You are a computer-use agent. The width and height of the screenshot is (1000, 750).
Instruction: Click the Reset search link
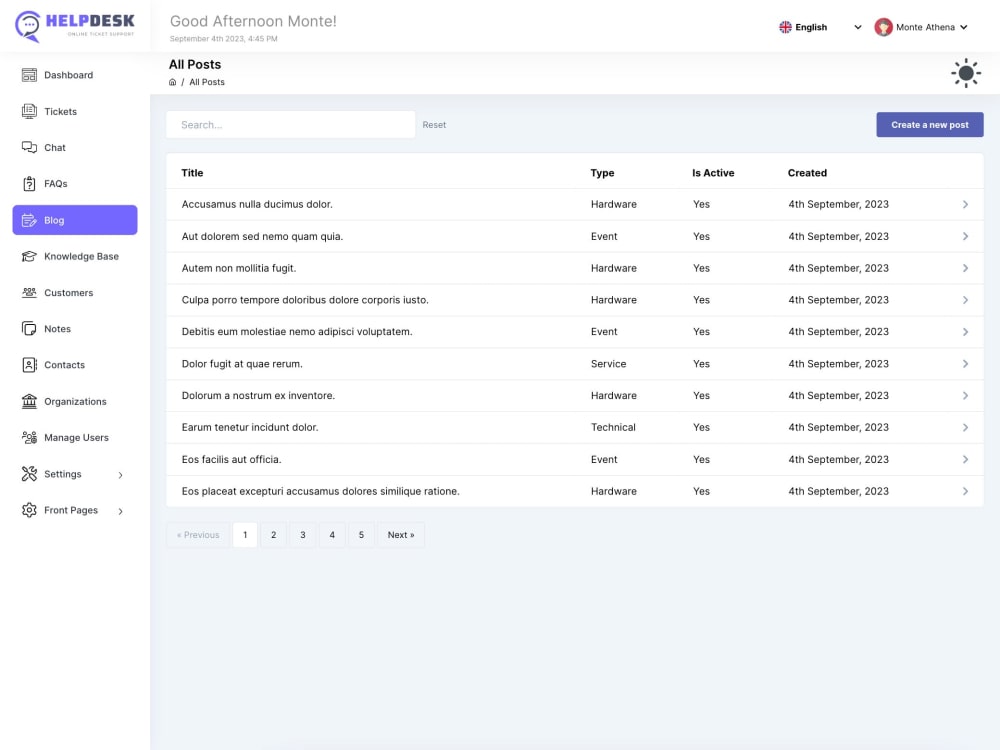point(434,125)
